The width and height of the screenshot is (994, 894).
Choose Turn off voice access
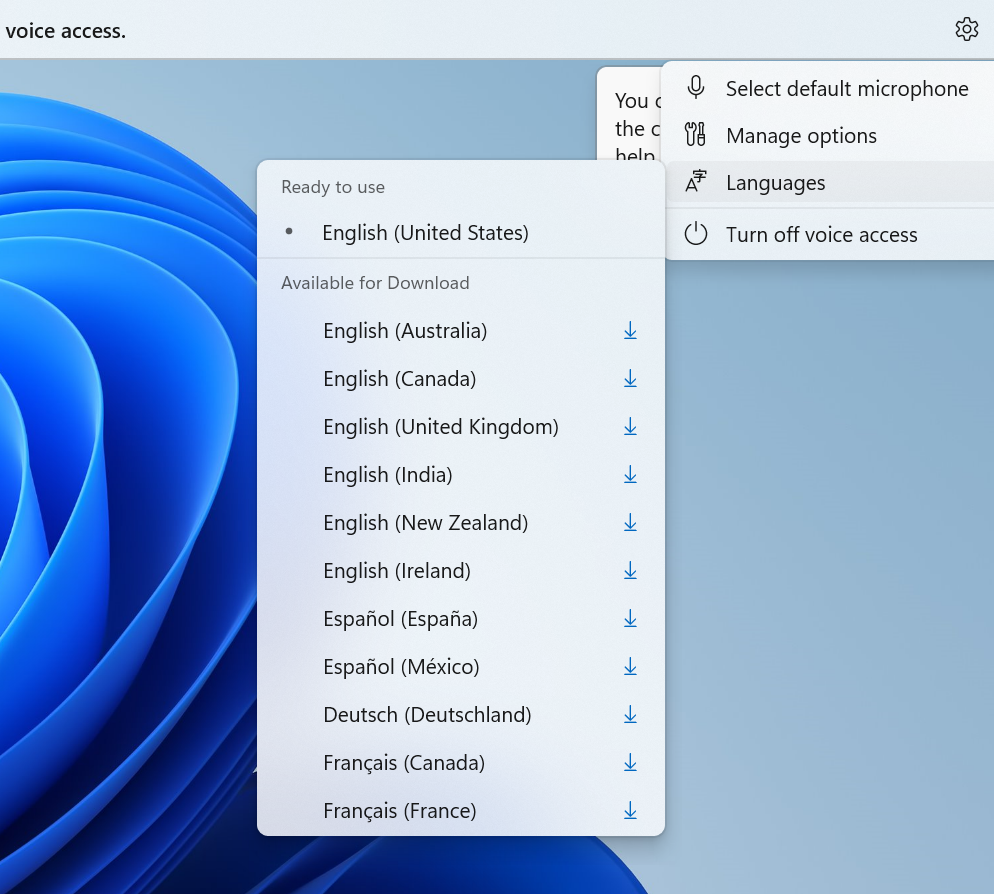pyautogui.click(x=830, y=235)
